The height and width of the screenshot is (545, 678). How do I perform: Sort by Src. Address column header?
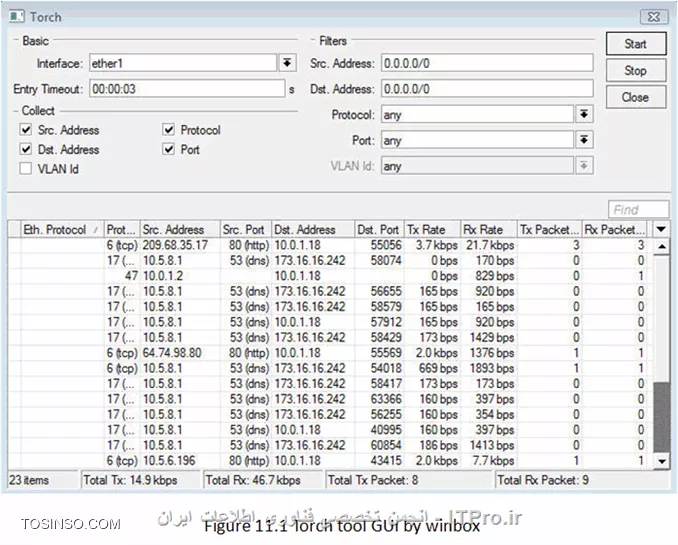coord(180,229)
